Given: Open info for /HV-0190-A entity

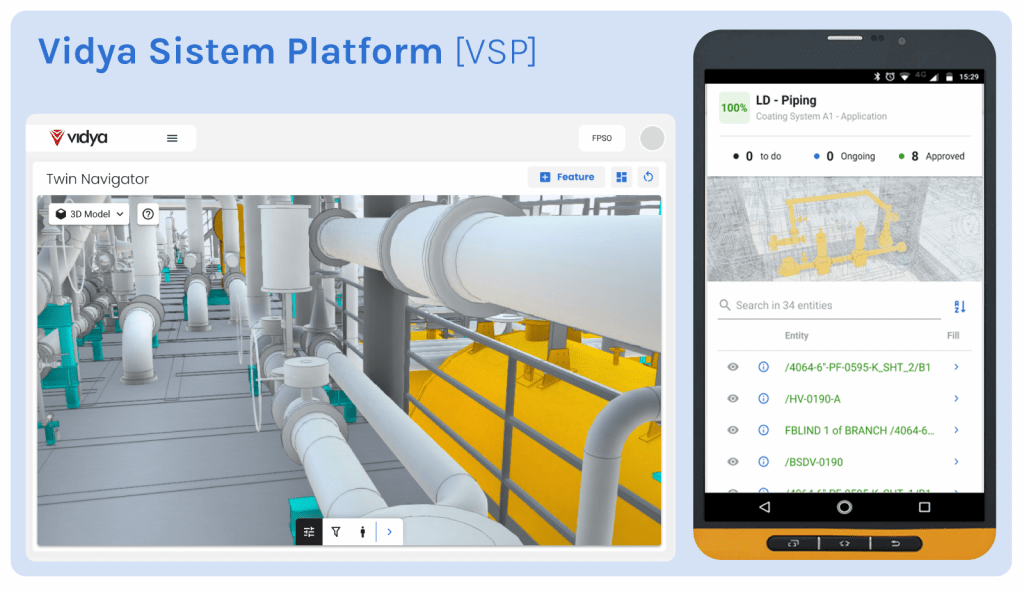Looking at the screenshot, I should click(x=763, y=399).
